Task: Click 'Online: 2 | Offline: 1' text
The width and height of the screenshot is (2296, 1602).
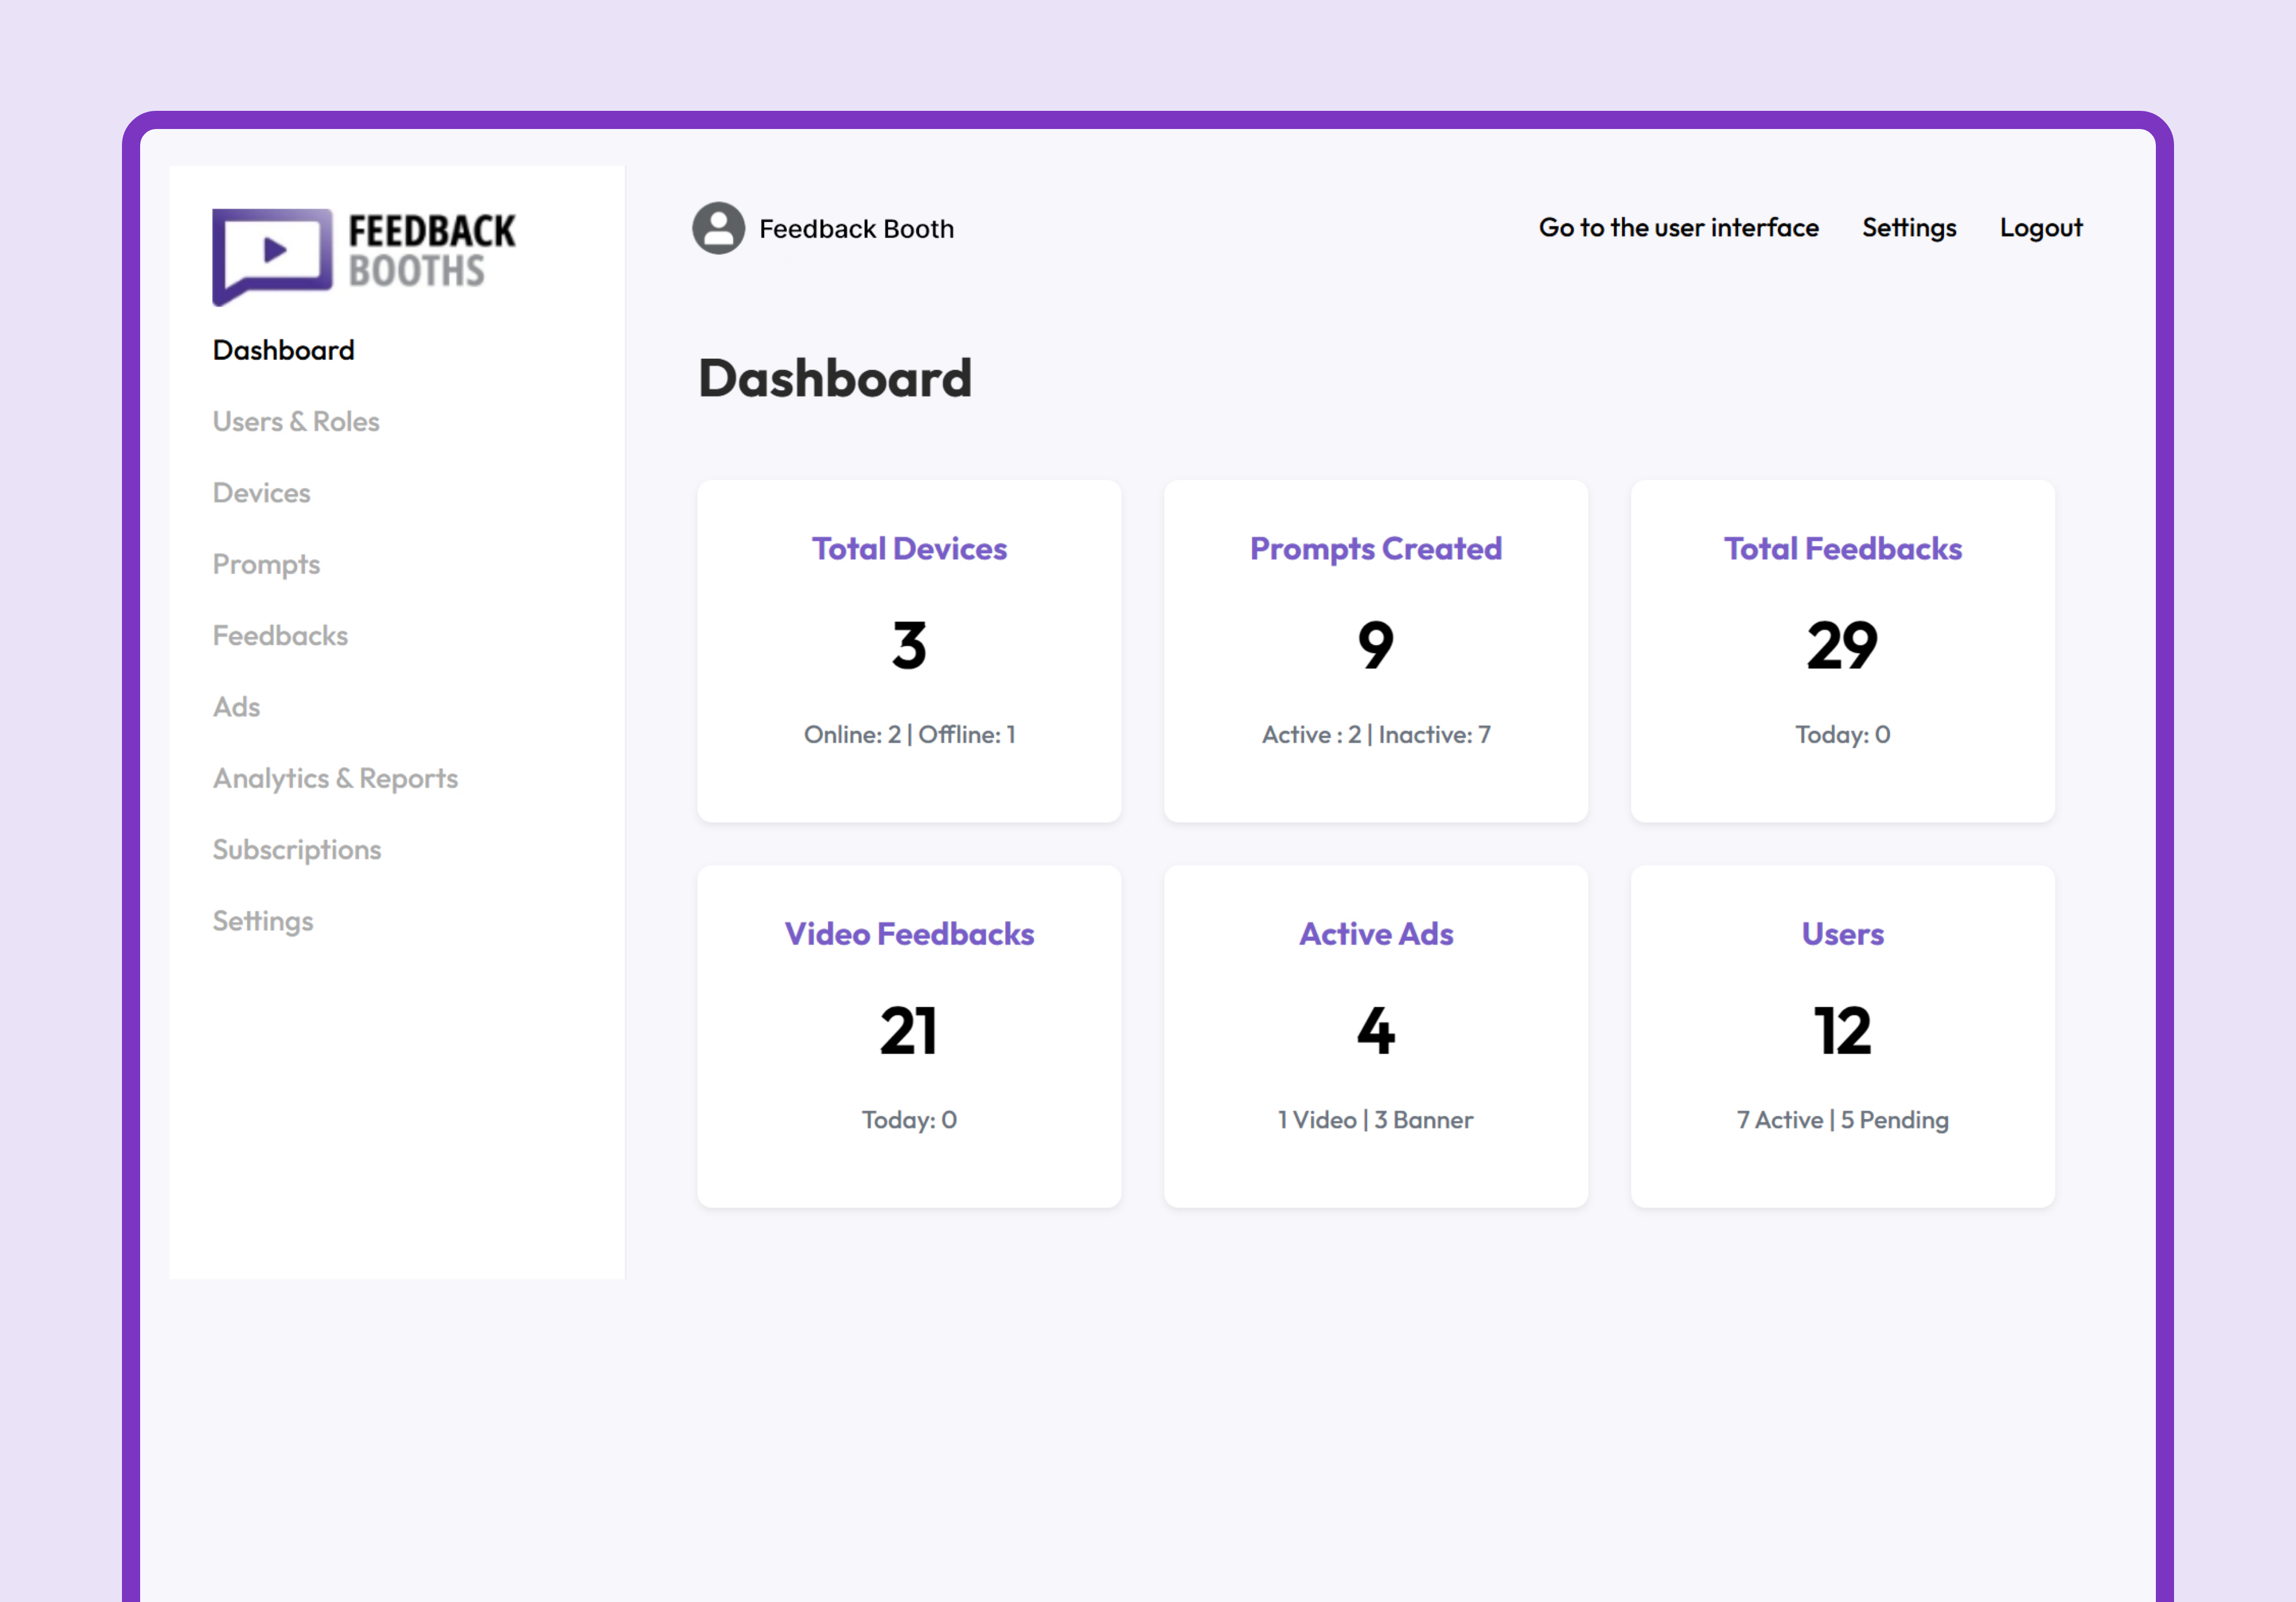Action: [x=909, y=735]
